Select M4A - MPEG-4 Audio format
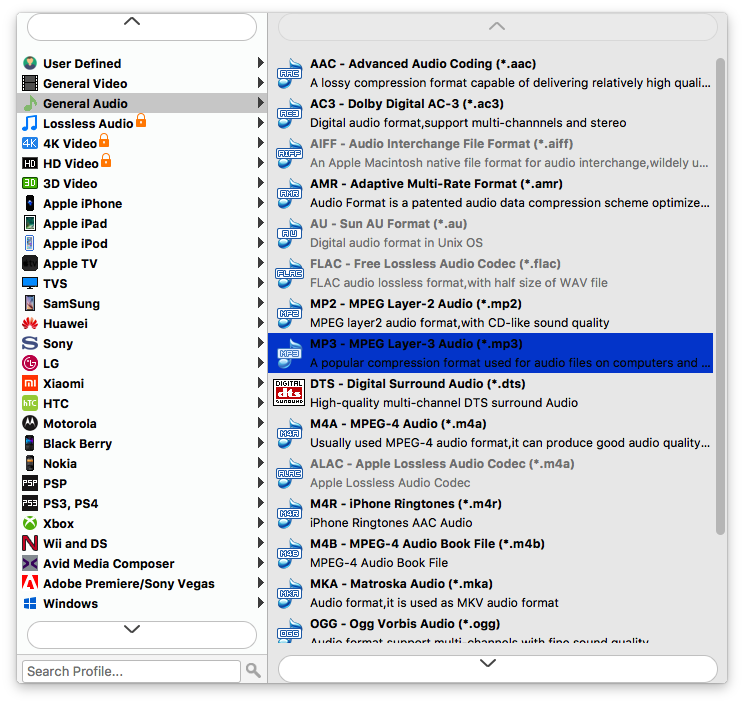The image size is (744, 704). click(x=491, y=433)
